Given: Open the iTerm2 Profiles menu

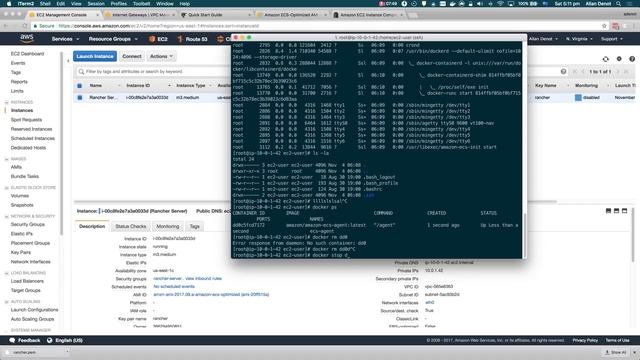Looking at the screenshot, I should pos(118,4).
